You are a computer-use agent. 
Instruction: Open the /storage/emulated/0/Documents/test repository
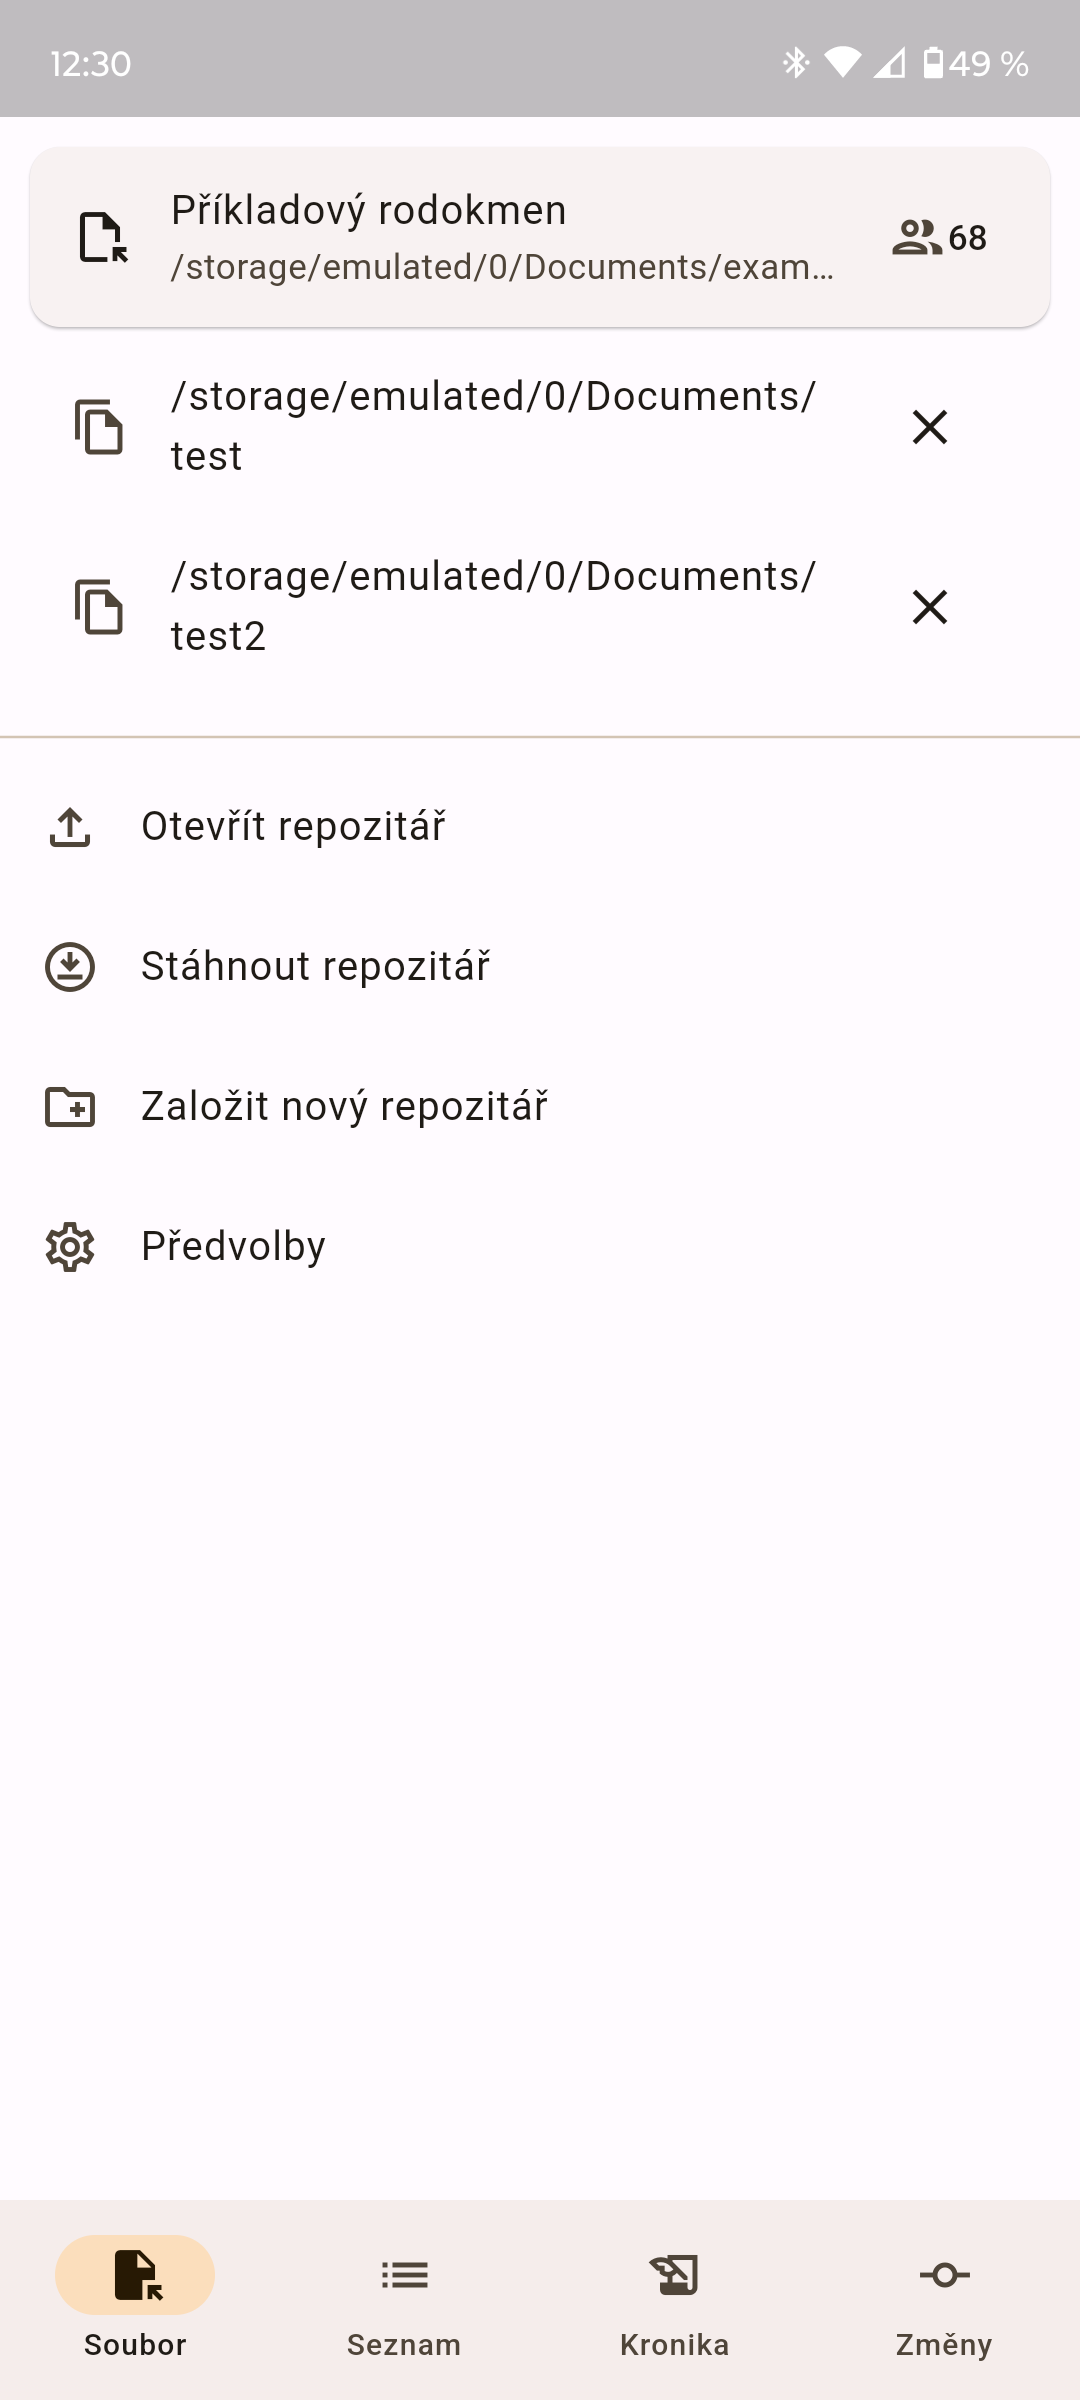click(493, 427)
